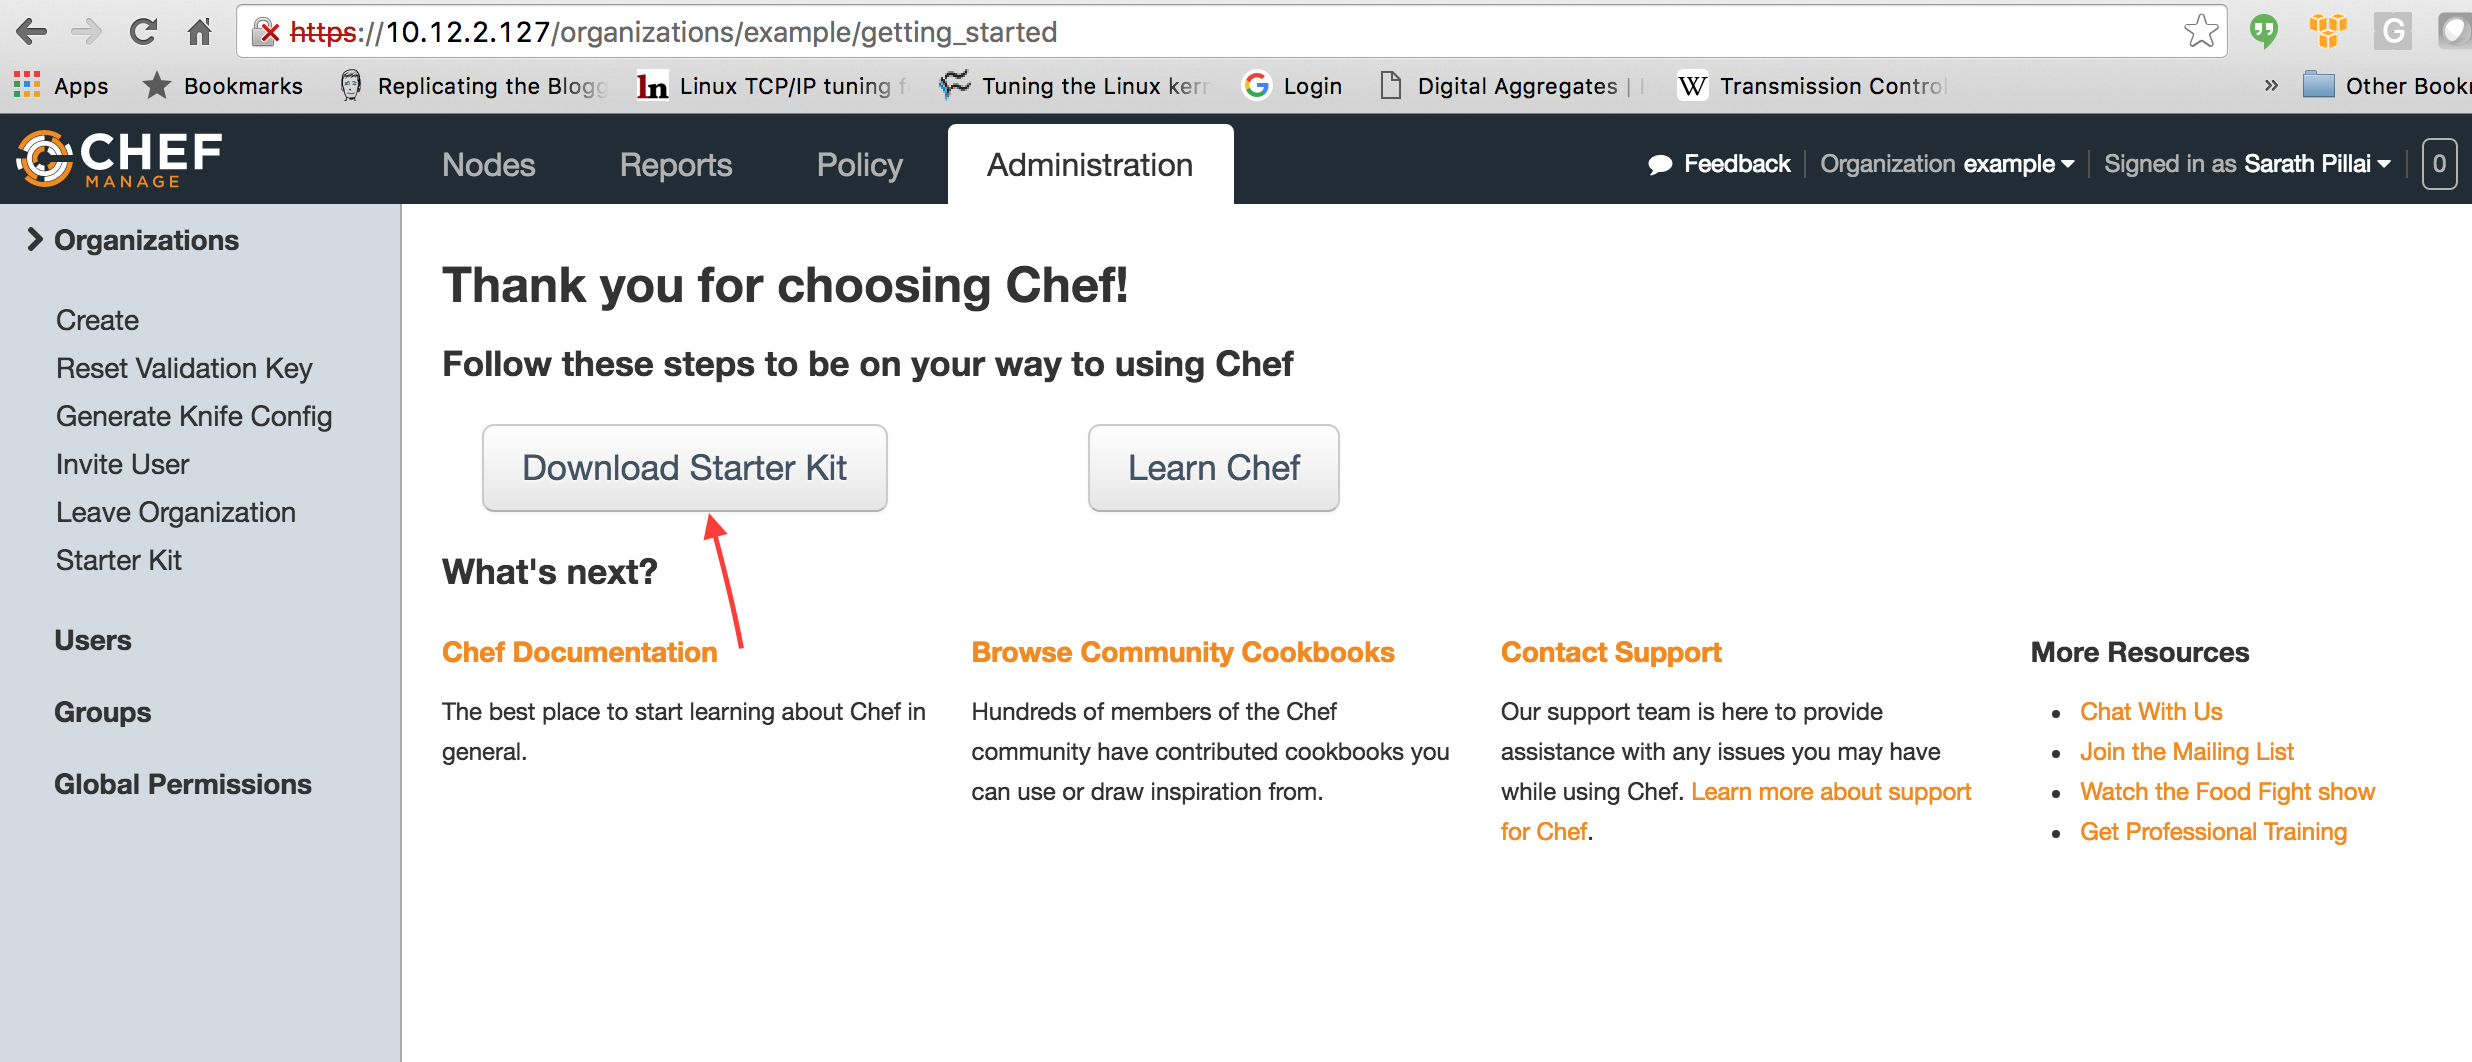The height and width of the screenshot is (1062, 2472).
Task: Click the Learn Chef button
Action: click(1214, 468)
